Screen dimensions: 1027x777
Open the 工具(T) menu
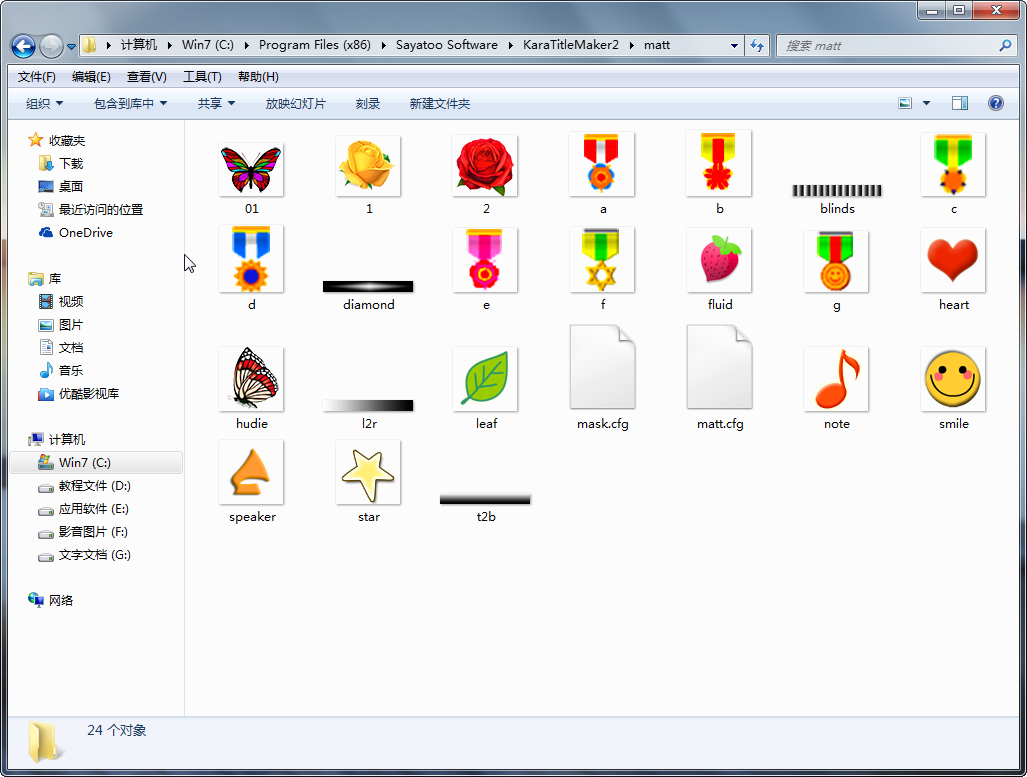click(x=202, y=77)
